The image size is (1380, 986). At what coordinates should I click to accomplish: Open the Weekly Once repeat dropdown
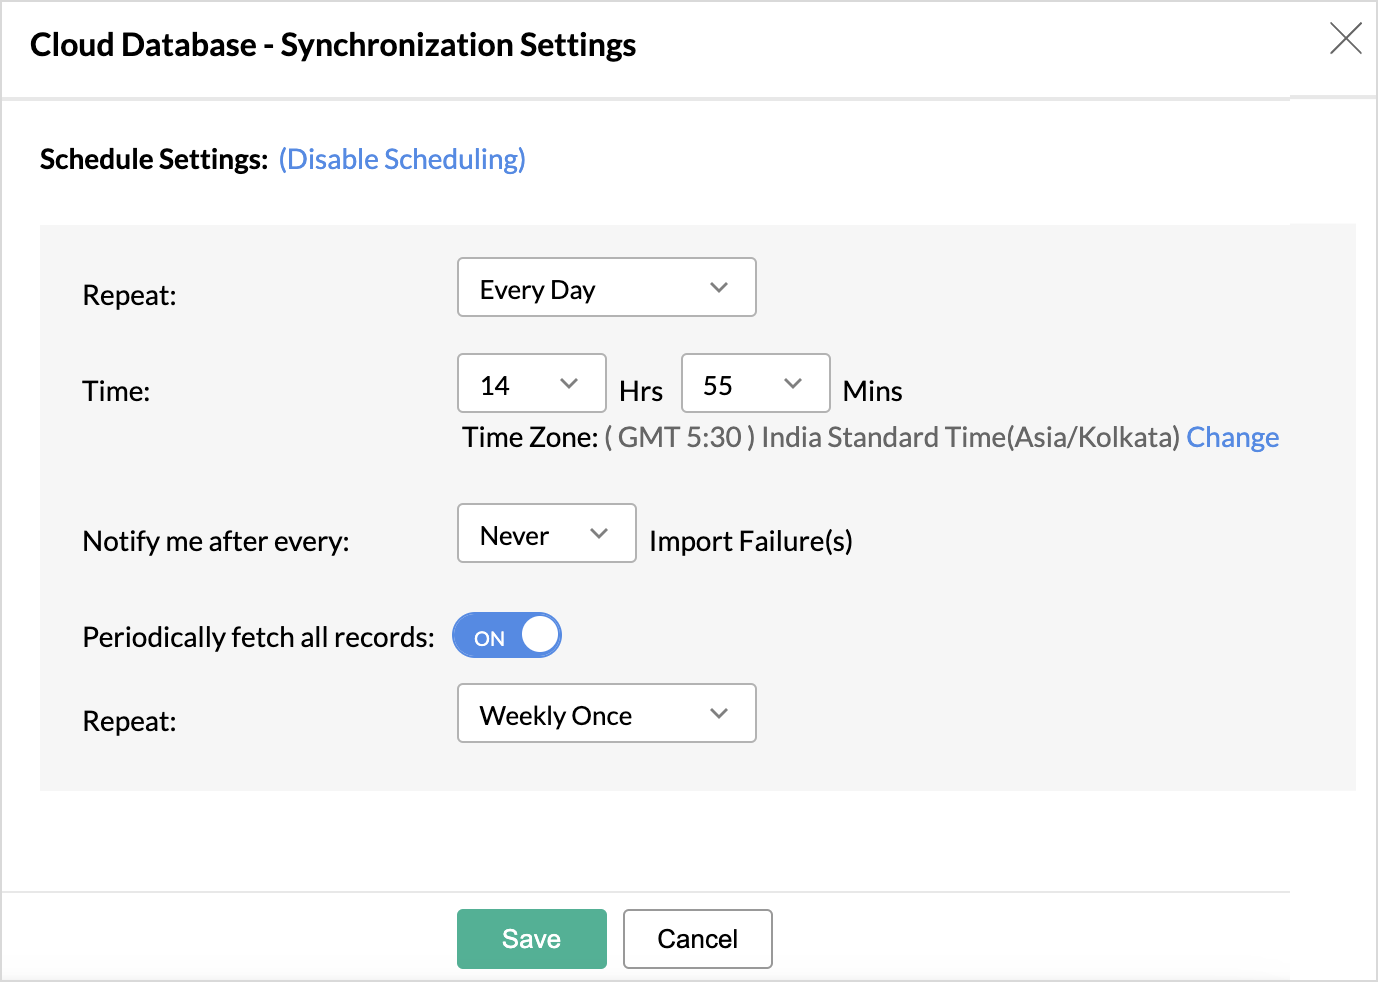(606, 714)
